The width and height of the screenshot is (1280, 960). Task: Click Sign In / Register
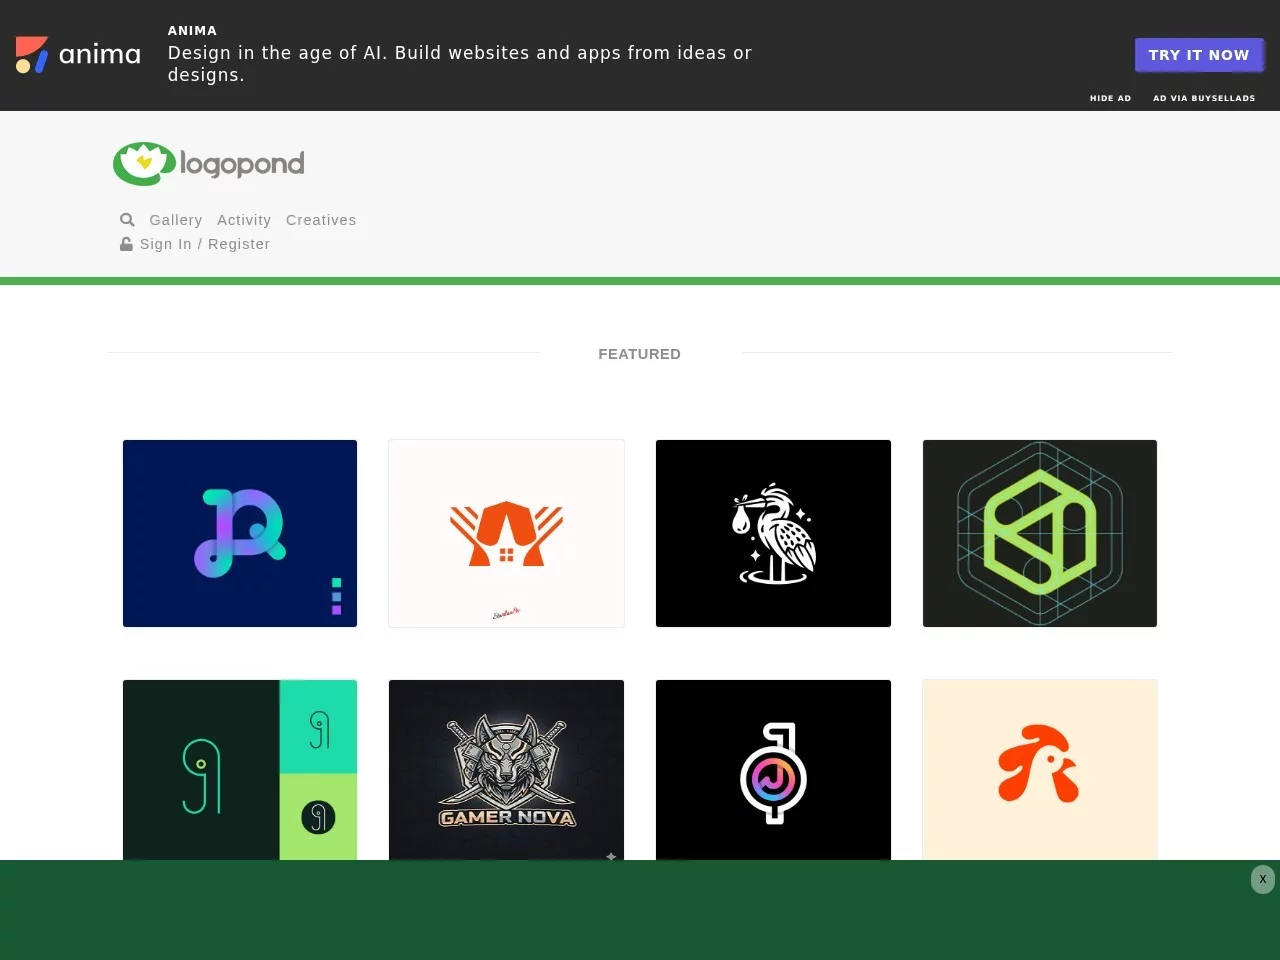[x=203, y=243]
